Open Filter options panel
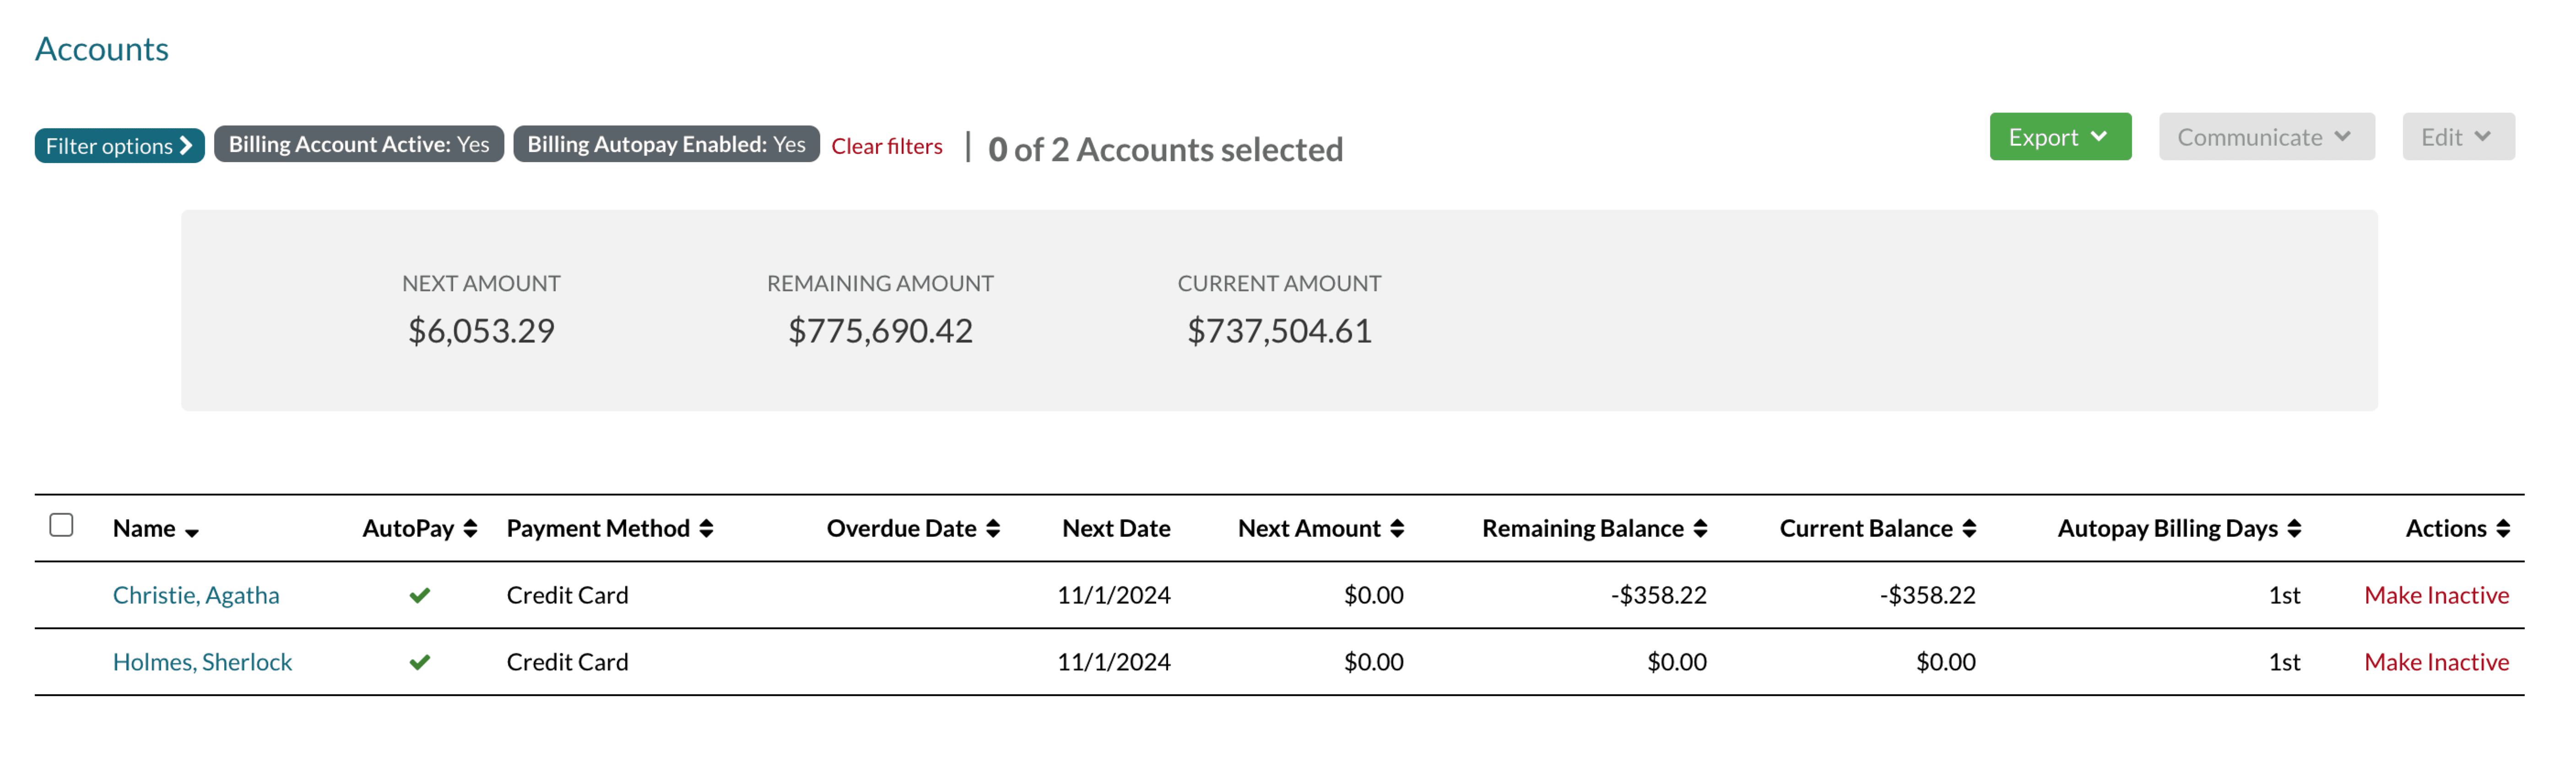Viewport: 2576px width, 784px height. pos(119,146)
